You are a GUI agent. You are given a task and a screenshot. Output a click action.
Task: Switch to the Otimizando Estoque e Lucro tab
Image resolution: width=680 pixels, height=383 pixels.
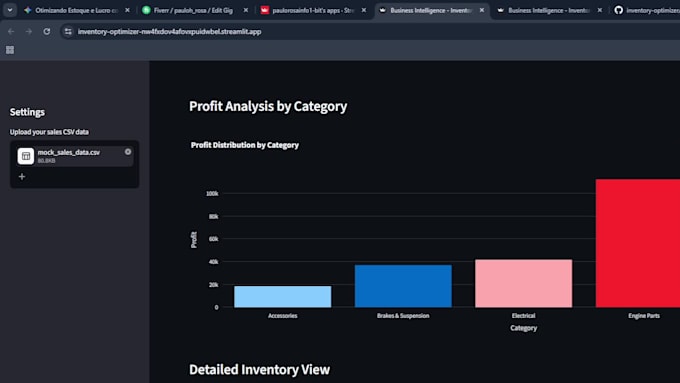(76, 10)
